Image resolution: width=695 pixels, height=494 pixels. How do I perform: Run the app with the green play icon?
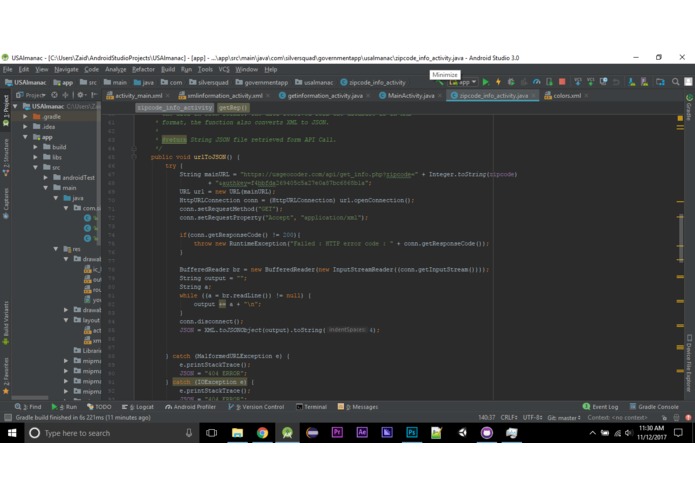(485, 82)
